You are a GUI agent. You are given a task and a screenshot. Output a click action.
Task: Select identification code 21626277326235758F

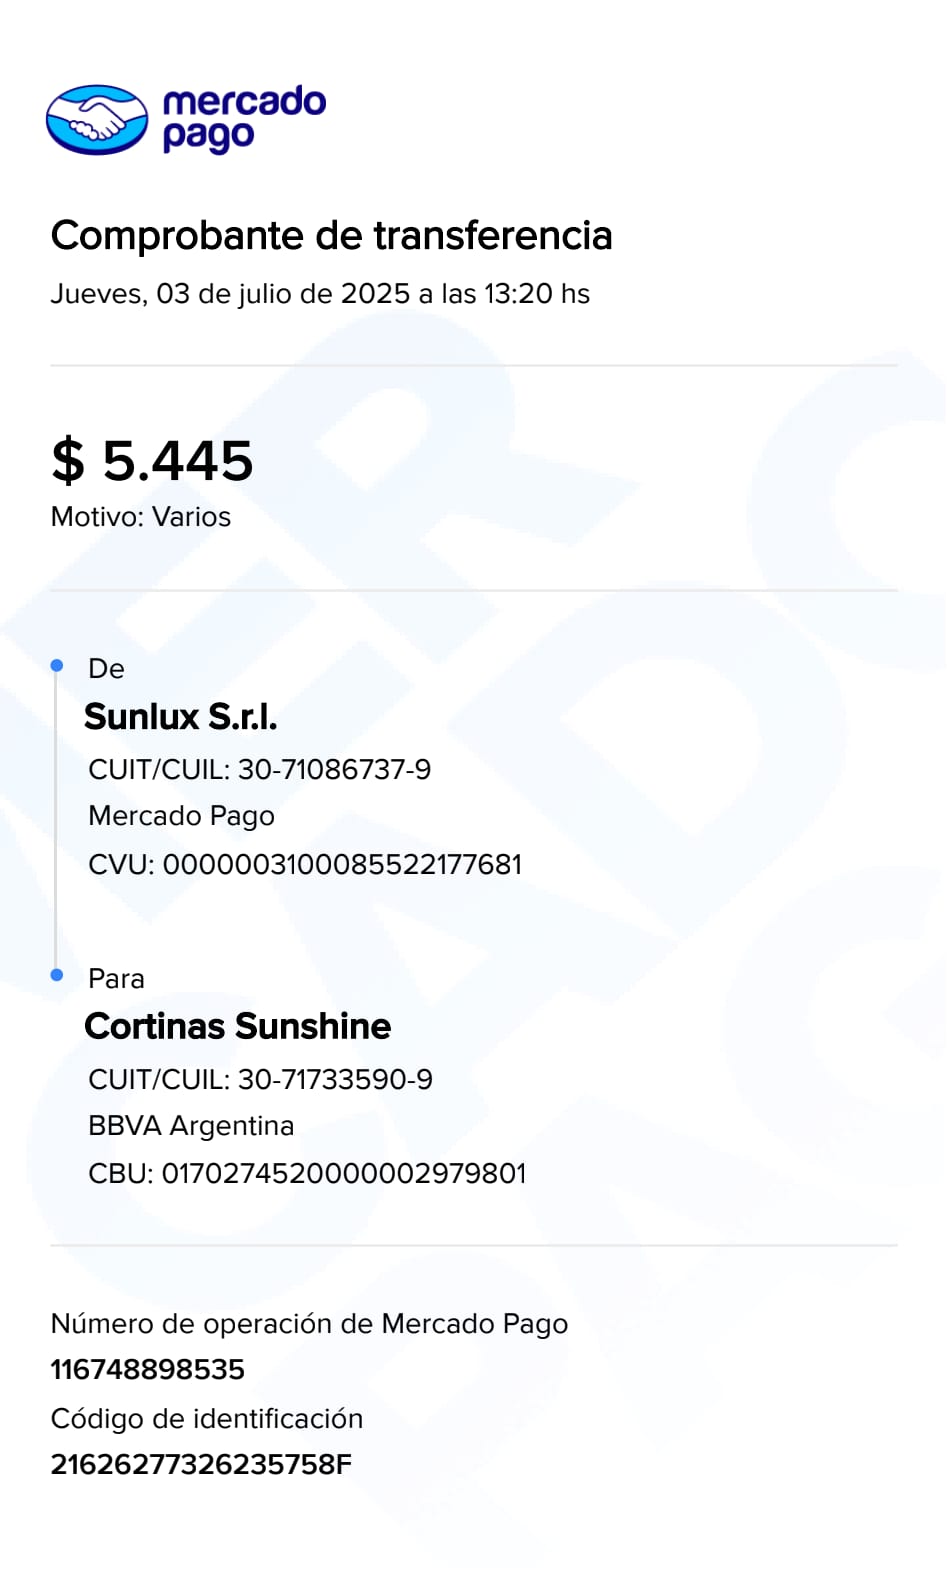(x=201, y=1465)
